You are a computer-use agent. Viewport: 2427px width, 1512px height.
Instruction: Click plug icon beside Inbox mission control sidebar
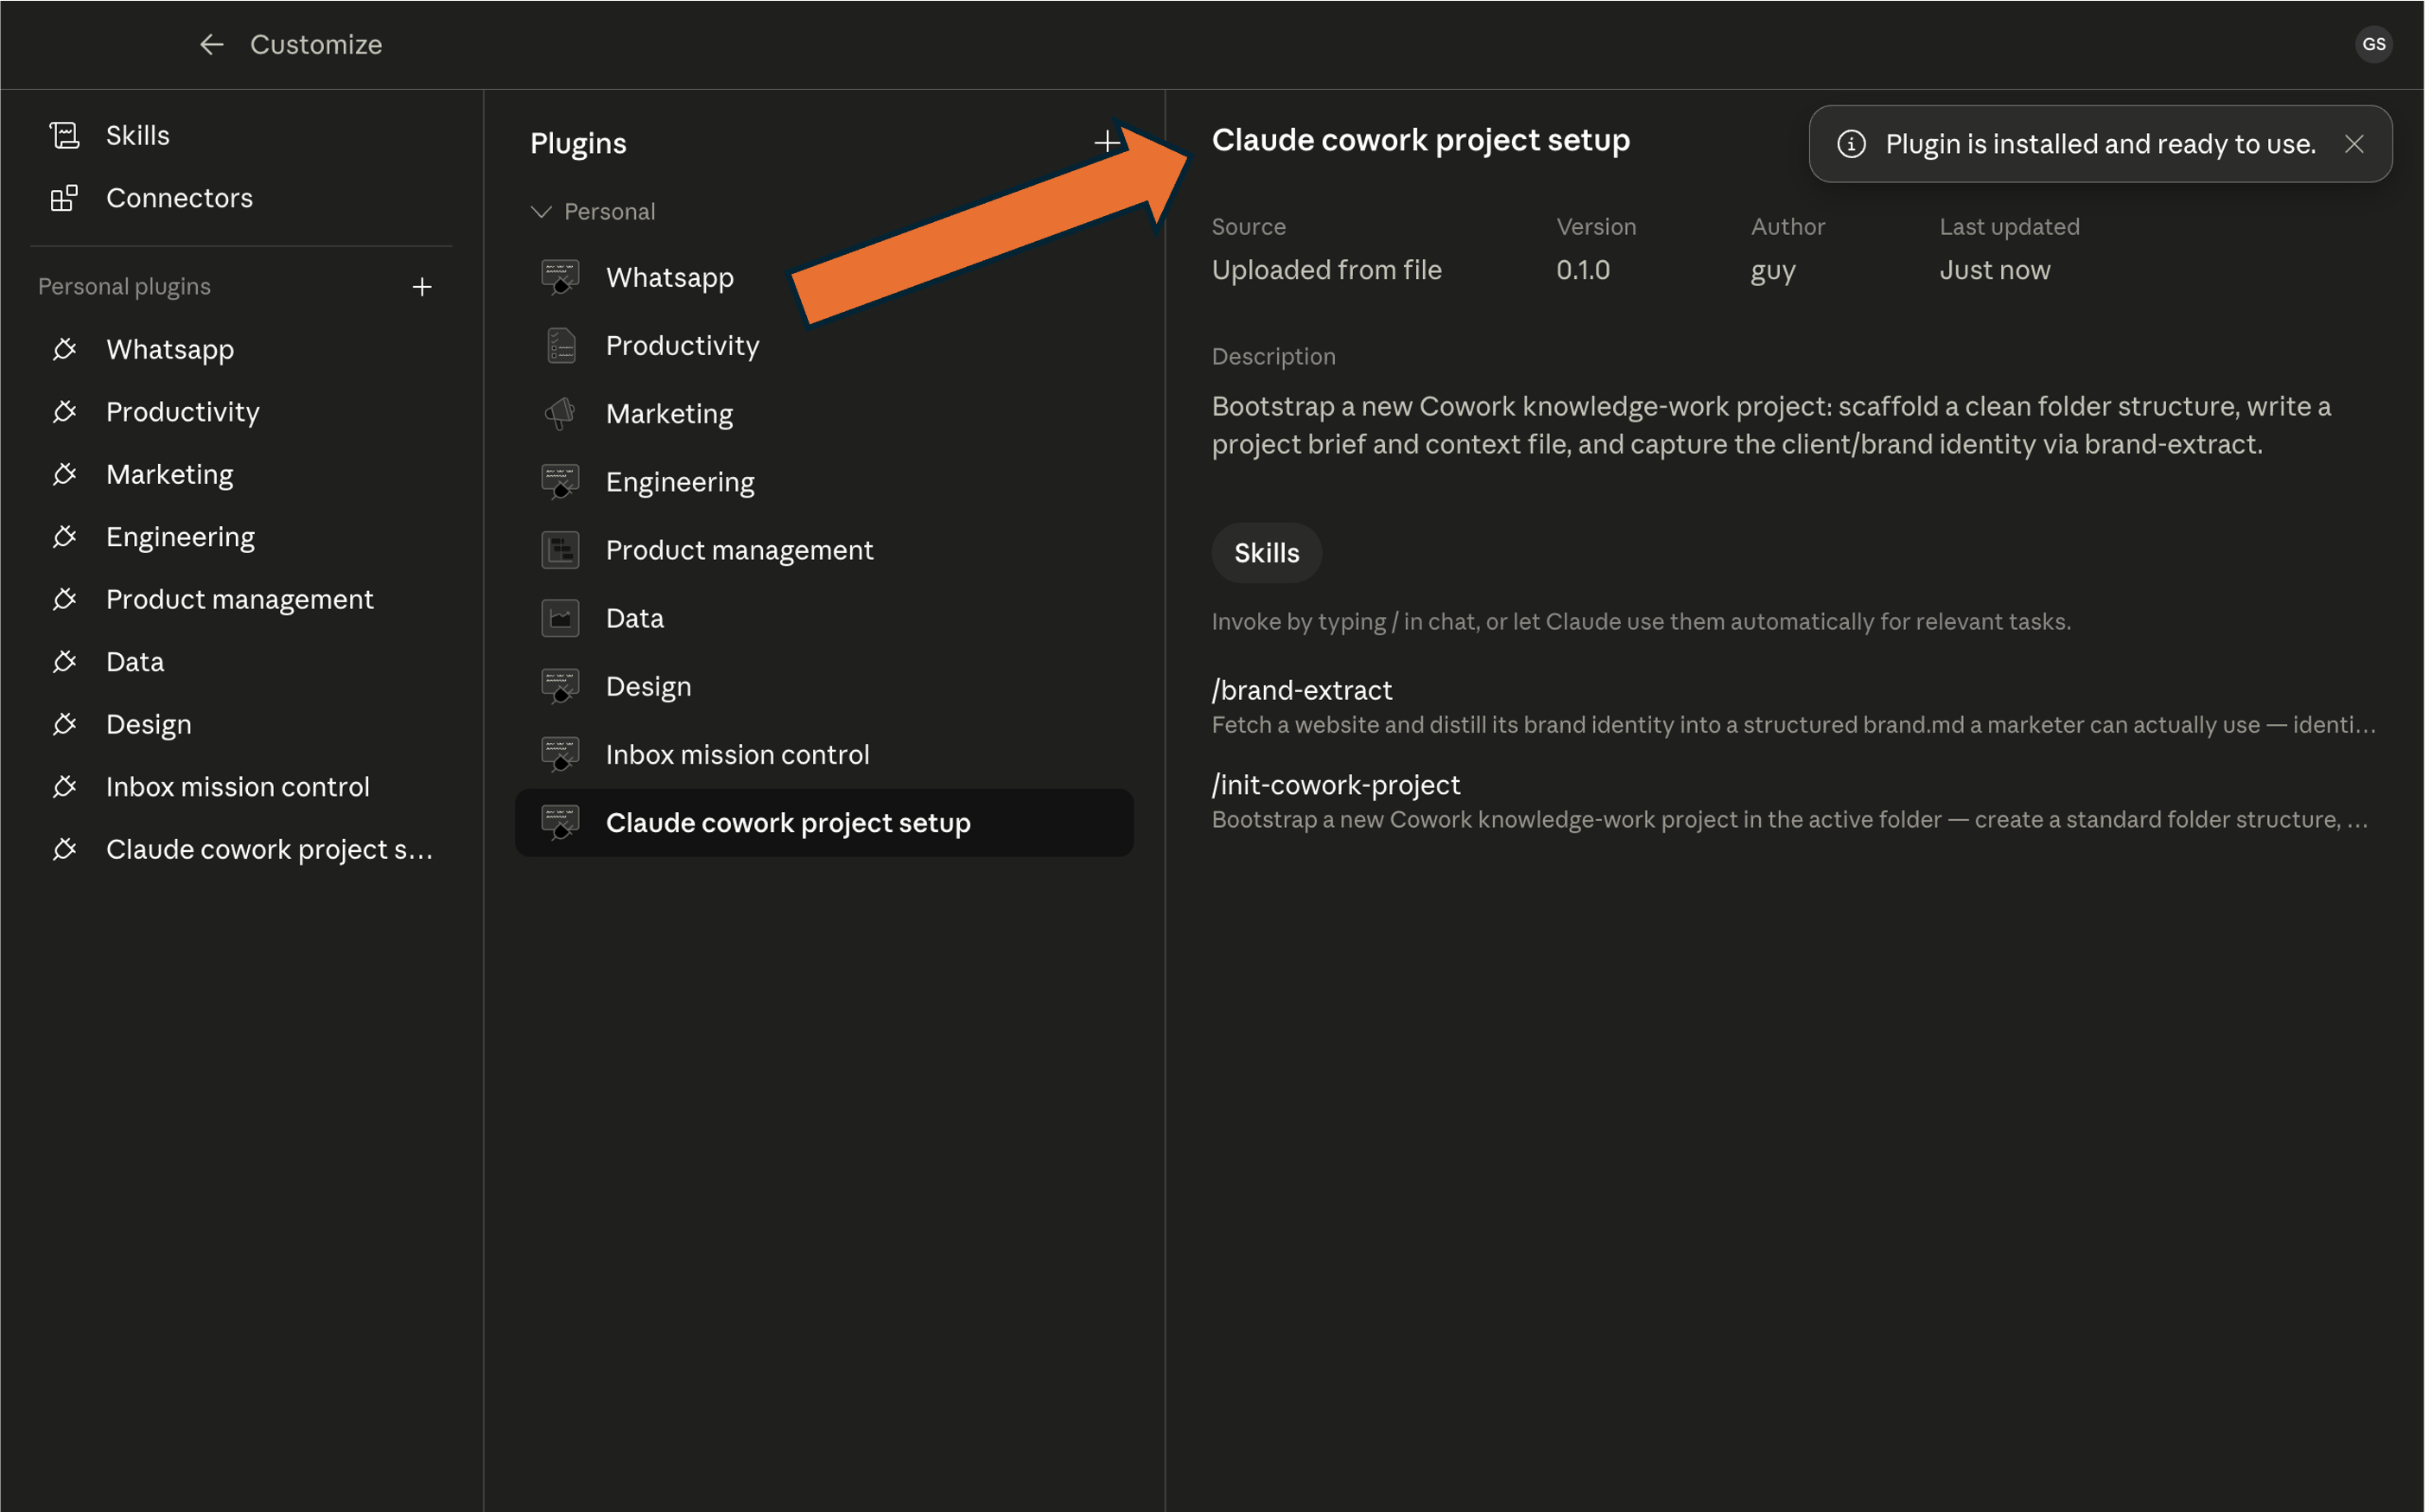65,787
